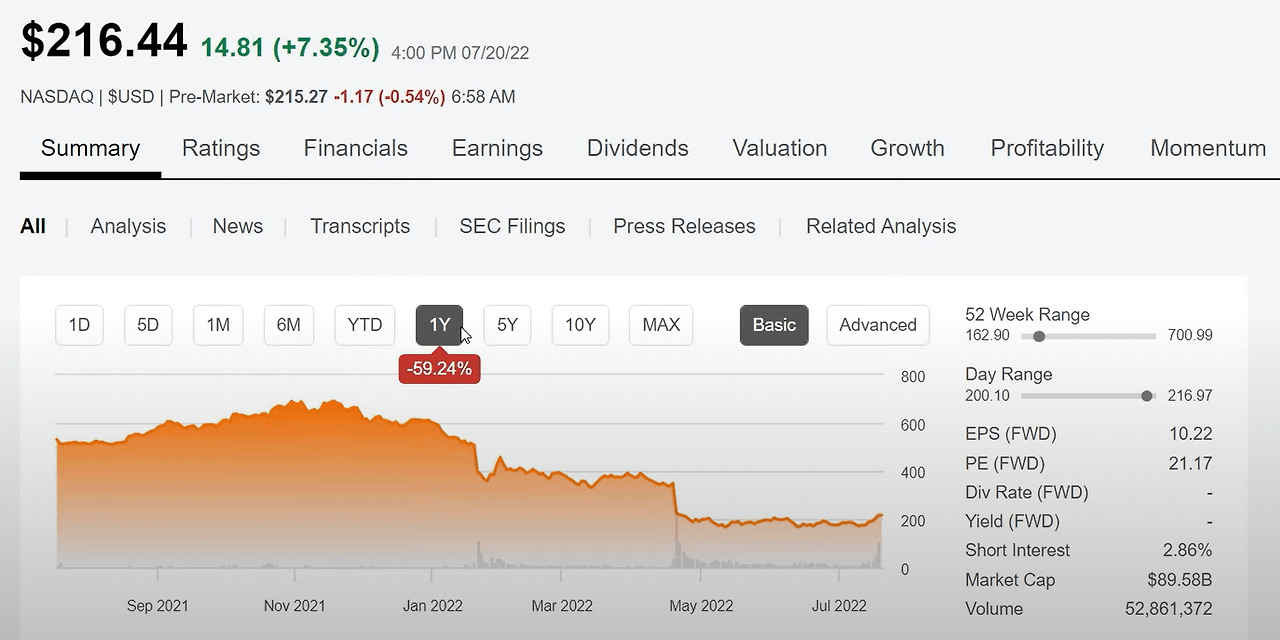Filter feed by Transcripts

click(360, 226)
